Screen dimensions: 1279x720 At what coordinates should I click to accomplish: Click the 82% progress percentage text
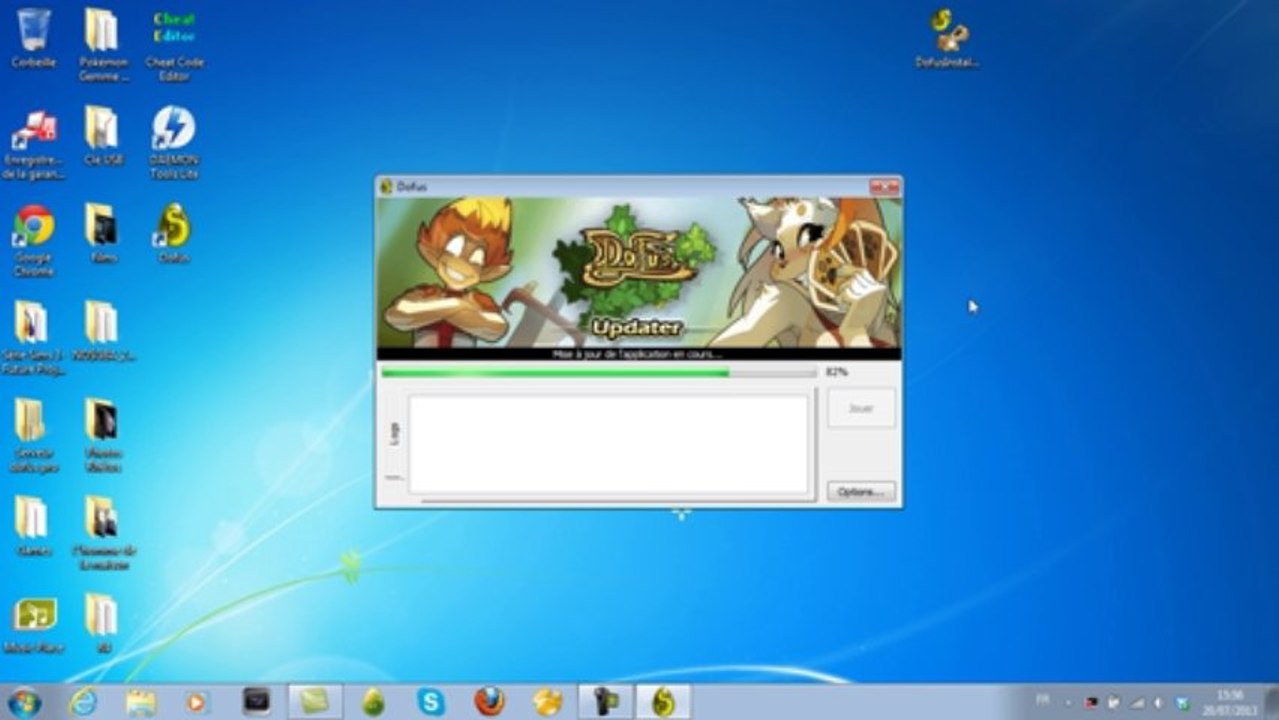(x=836, y=372)
